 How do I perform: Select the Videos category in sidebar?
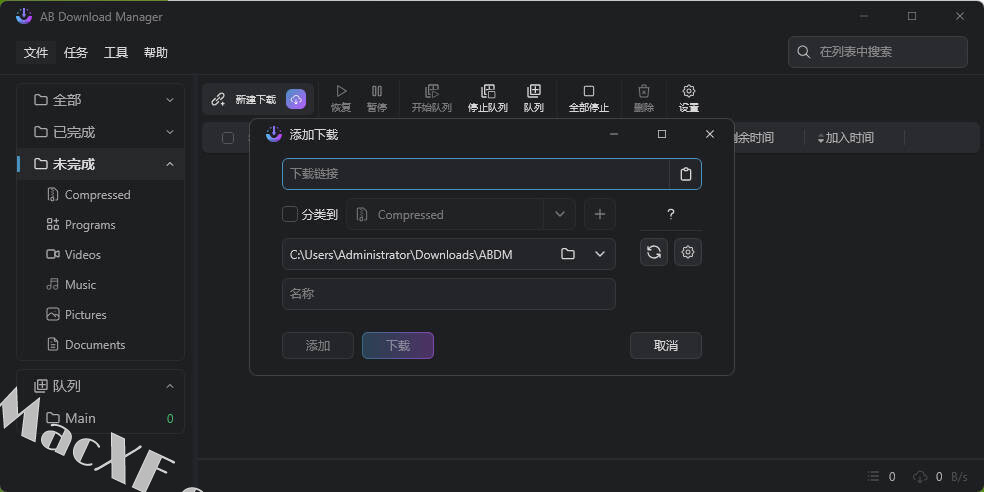point(100,255)
